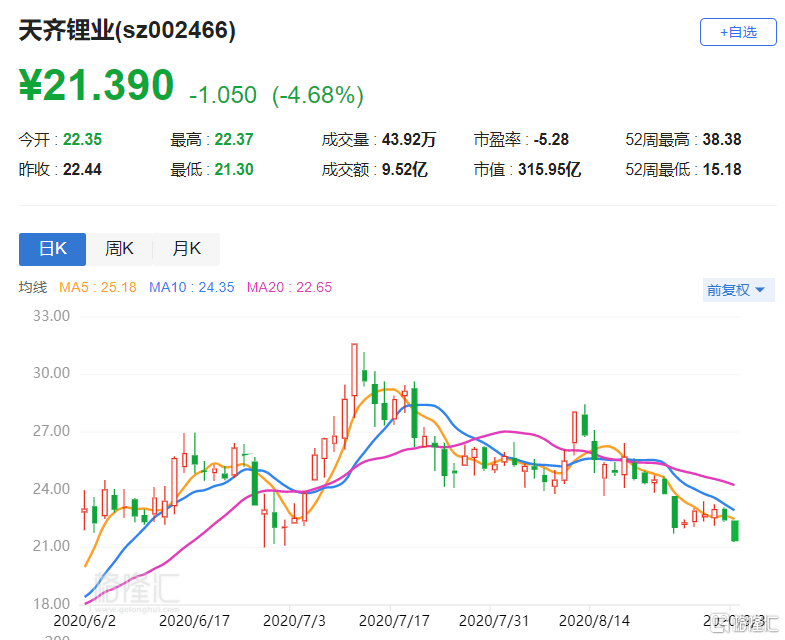Open the 前复权 adjustment dropdown
785x640 pixels.
(x=738, y=290)
